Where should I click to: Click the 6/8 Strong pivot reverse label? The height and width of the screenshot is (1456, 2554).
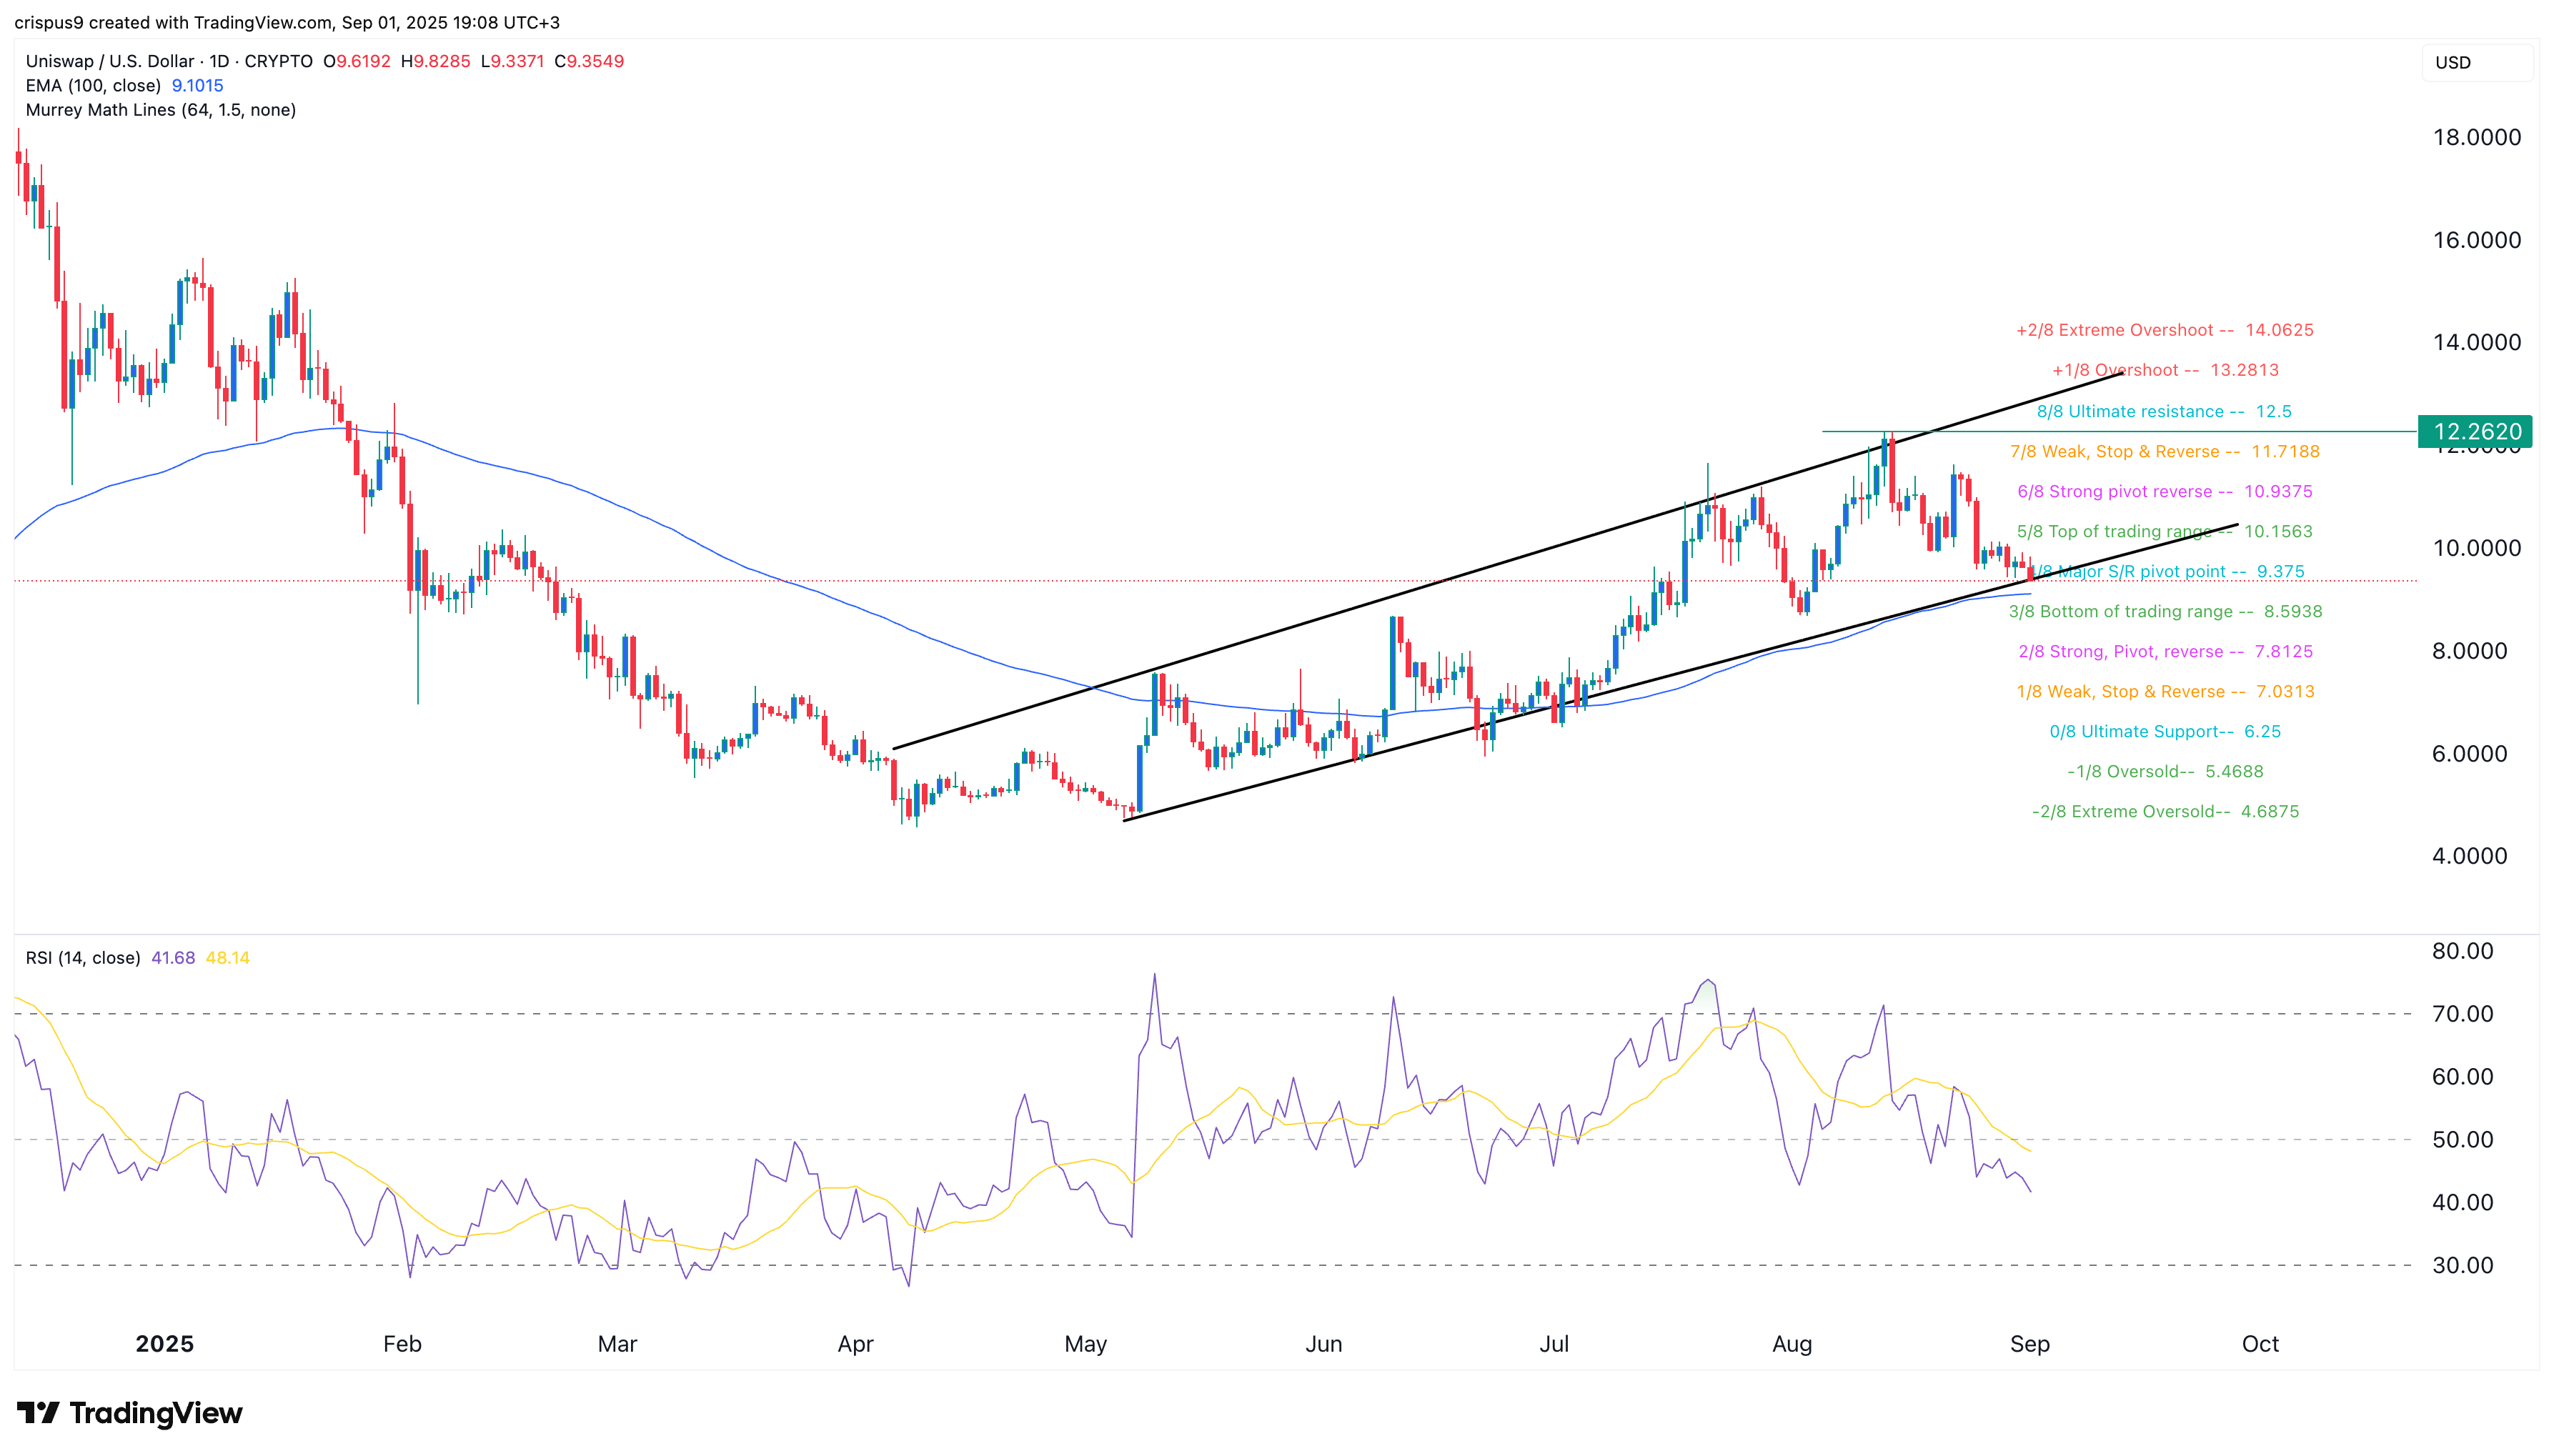pyautogui.click(x=2164, y=492)
